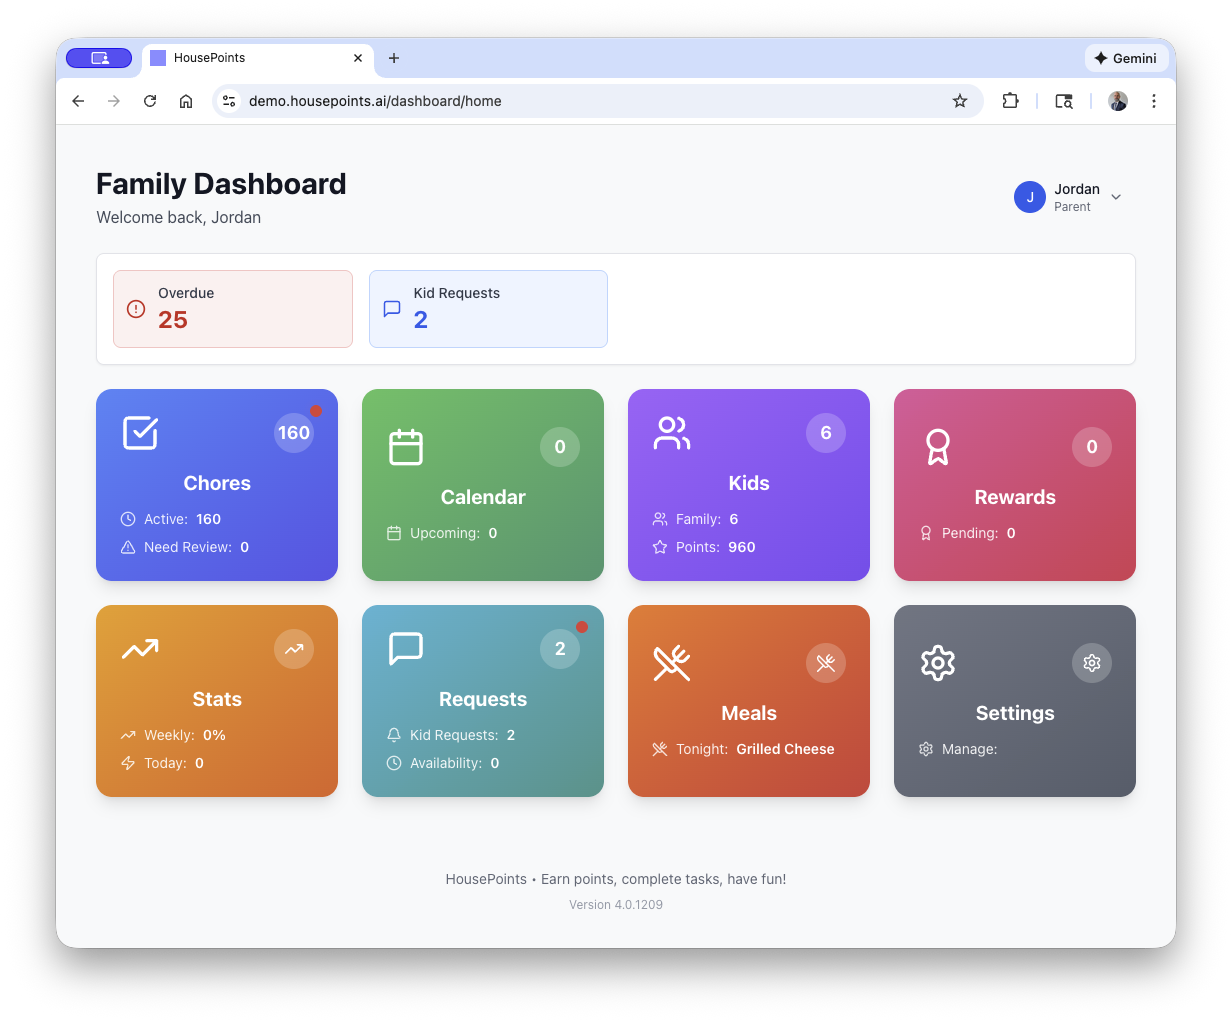The image size is (1232, 1022).
Task: Click the 'Family Dashboard' heading
Action: tap(221, 184)
